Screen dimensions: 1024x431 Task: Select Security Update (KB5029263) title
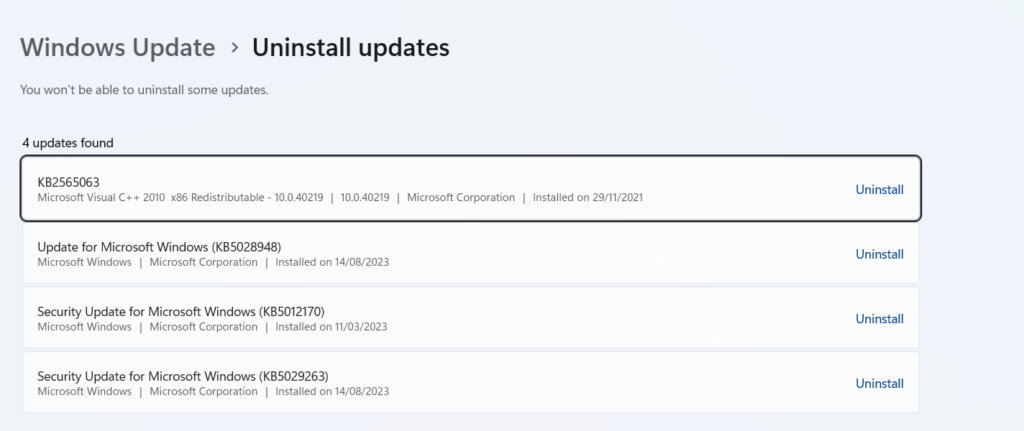[x=182, y=376]
